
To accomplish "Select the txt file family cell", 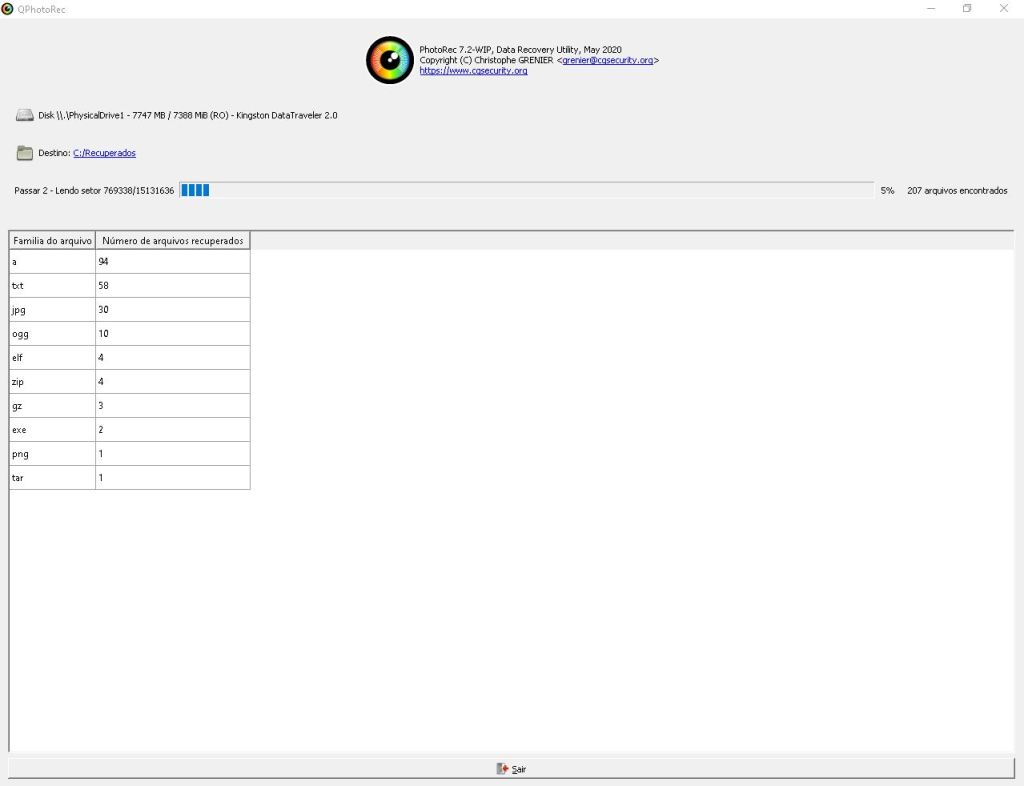I will (x=52, y=286).
